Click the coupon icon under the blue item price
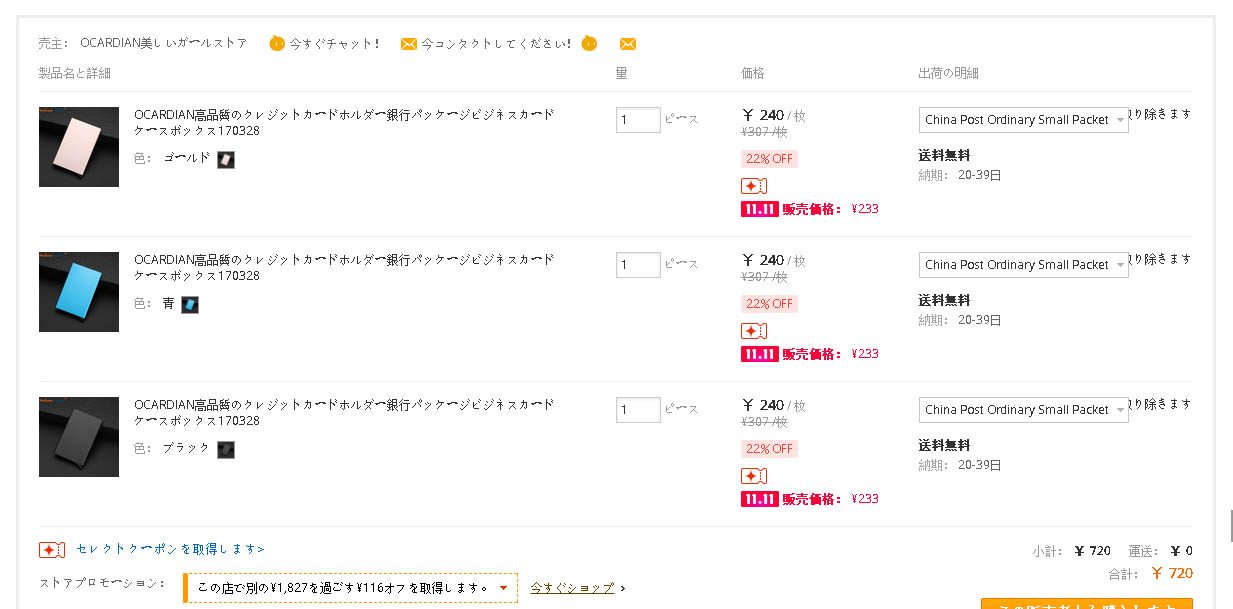1233x609 pixels. pyautogui.click(x=754, y=331)
